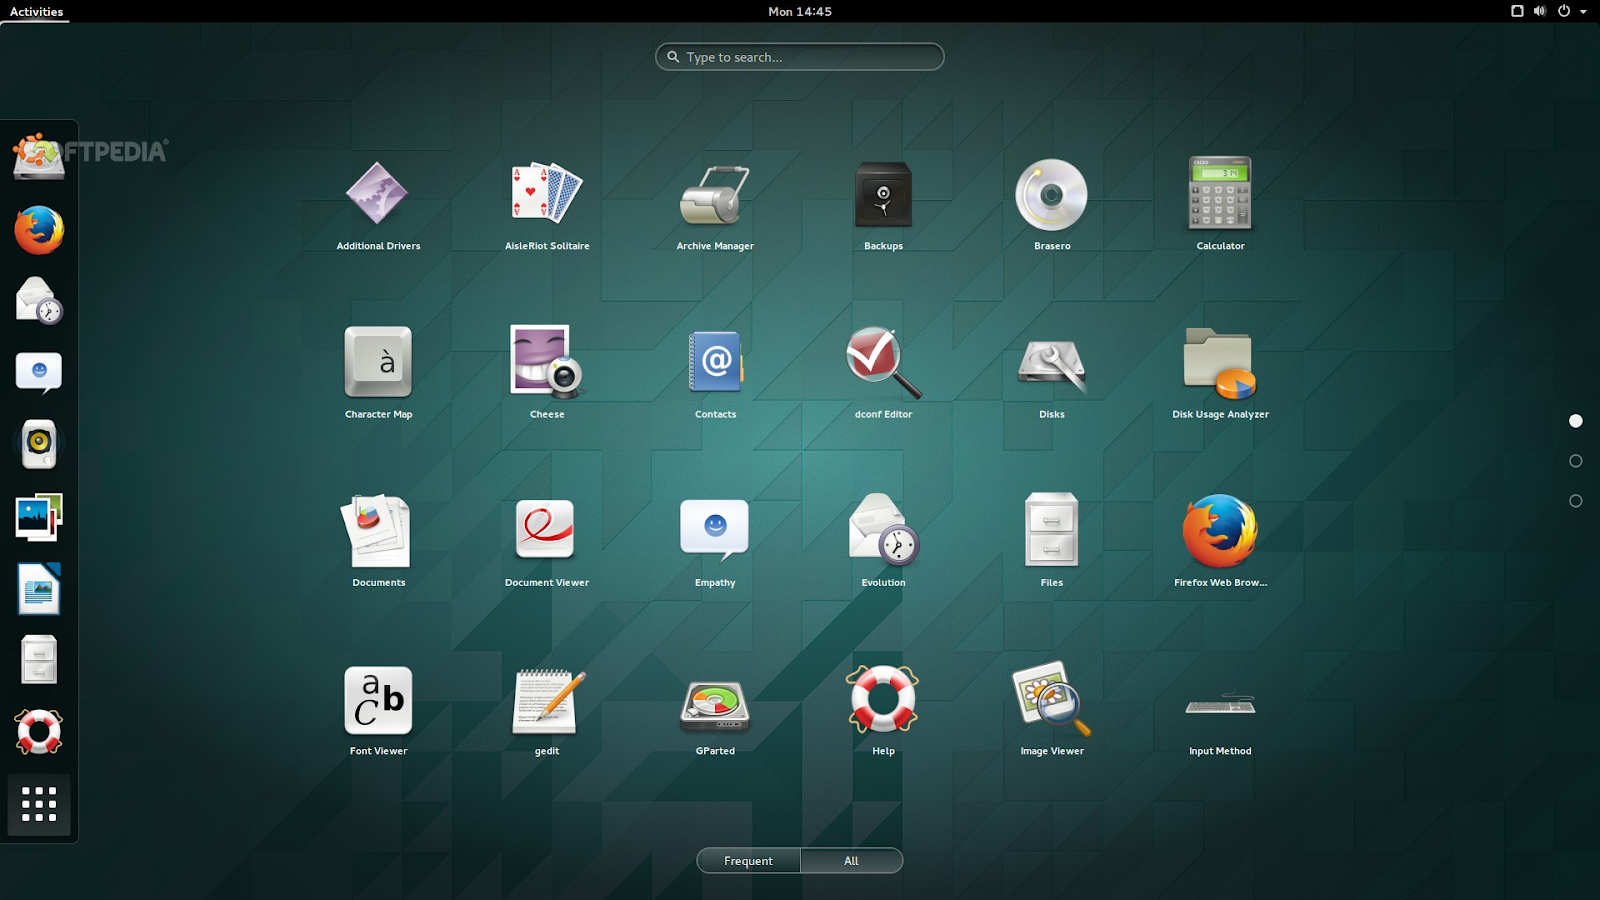Focus the Type to search field
Viewport: 1600px width, 900px height.
[800, 57]
